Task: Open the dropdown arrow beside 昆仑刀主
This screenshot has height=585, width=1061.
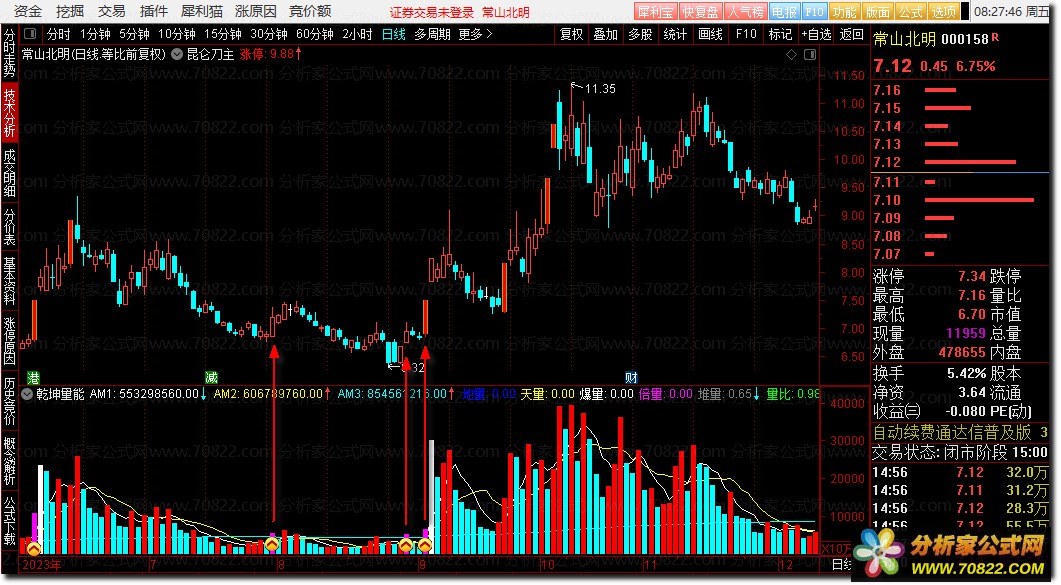Action: [x=177, y=54]
